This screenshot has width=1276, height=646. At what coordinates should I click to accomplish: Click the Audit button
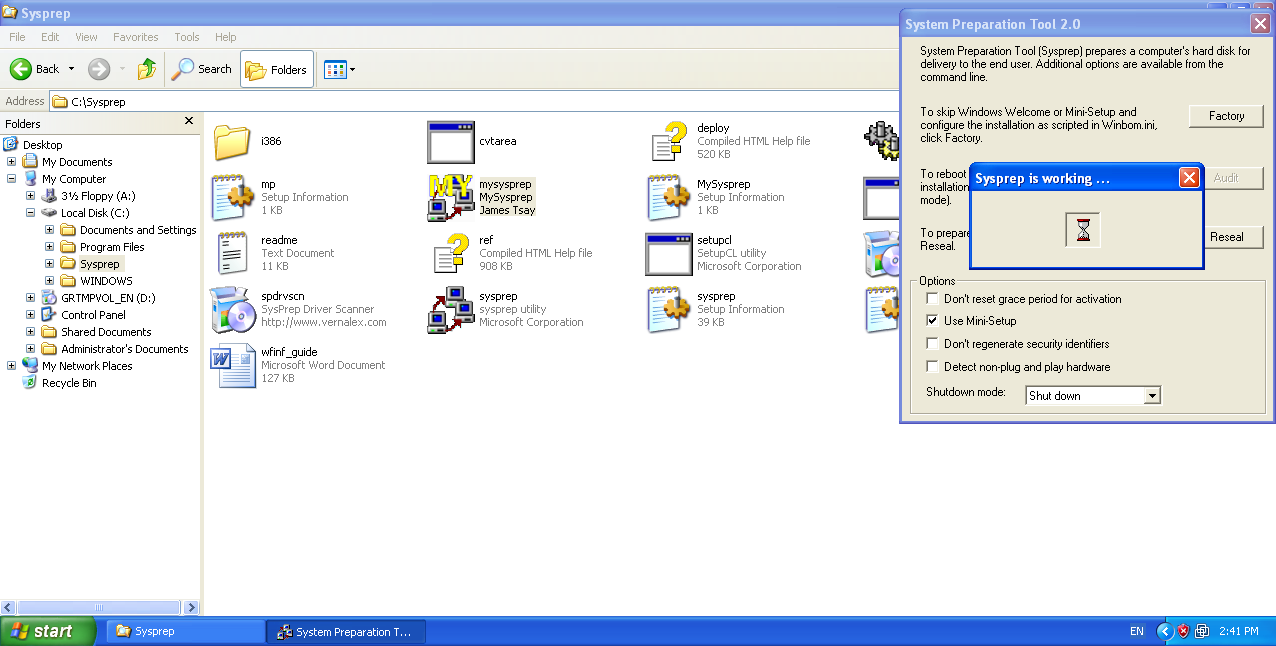1235,178
